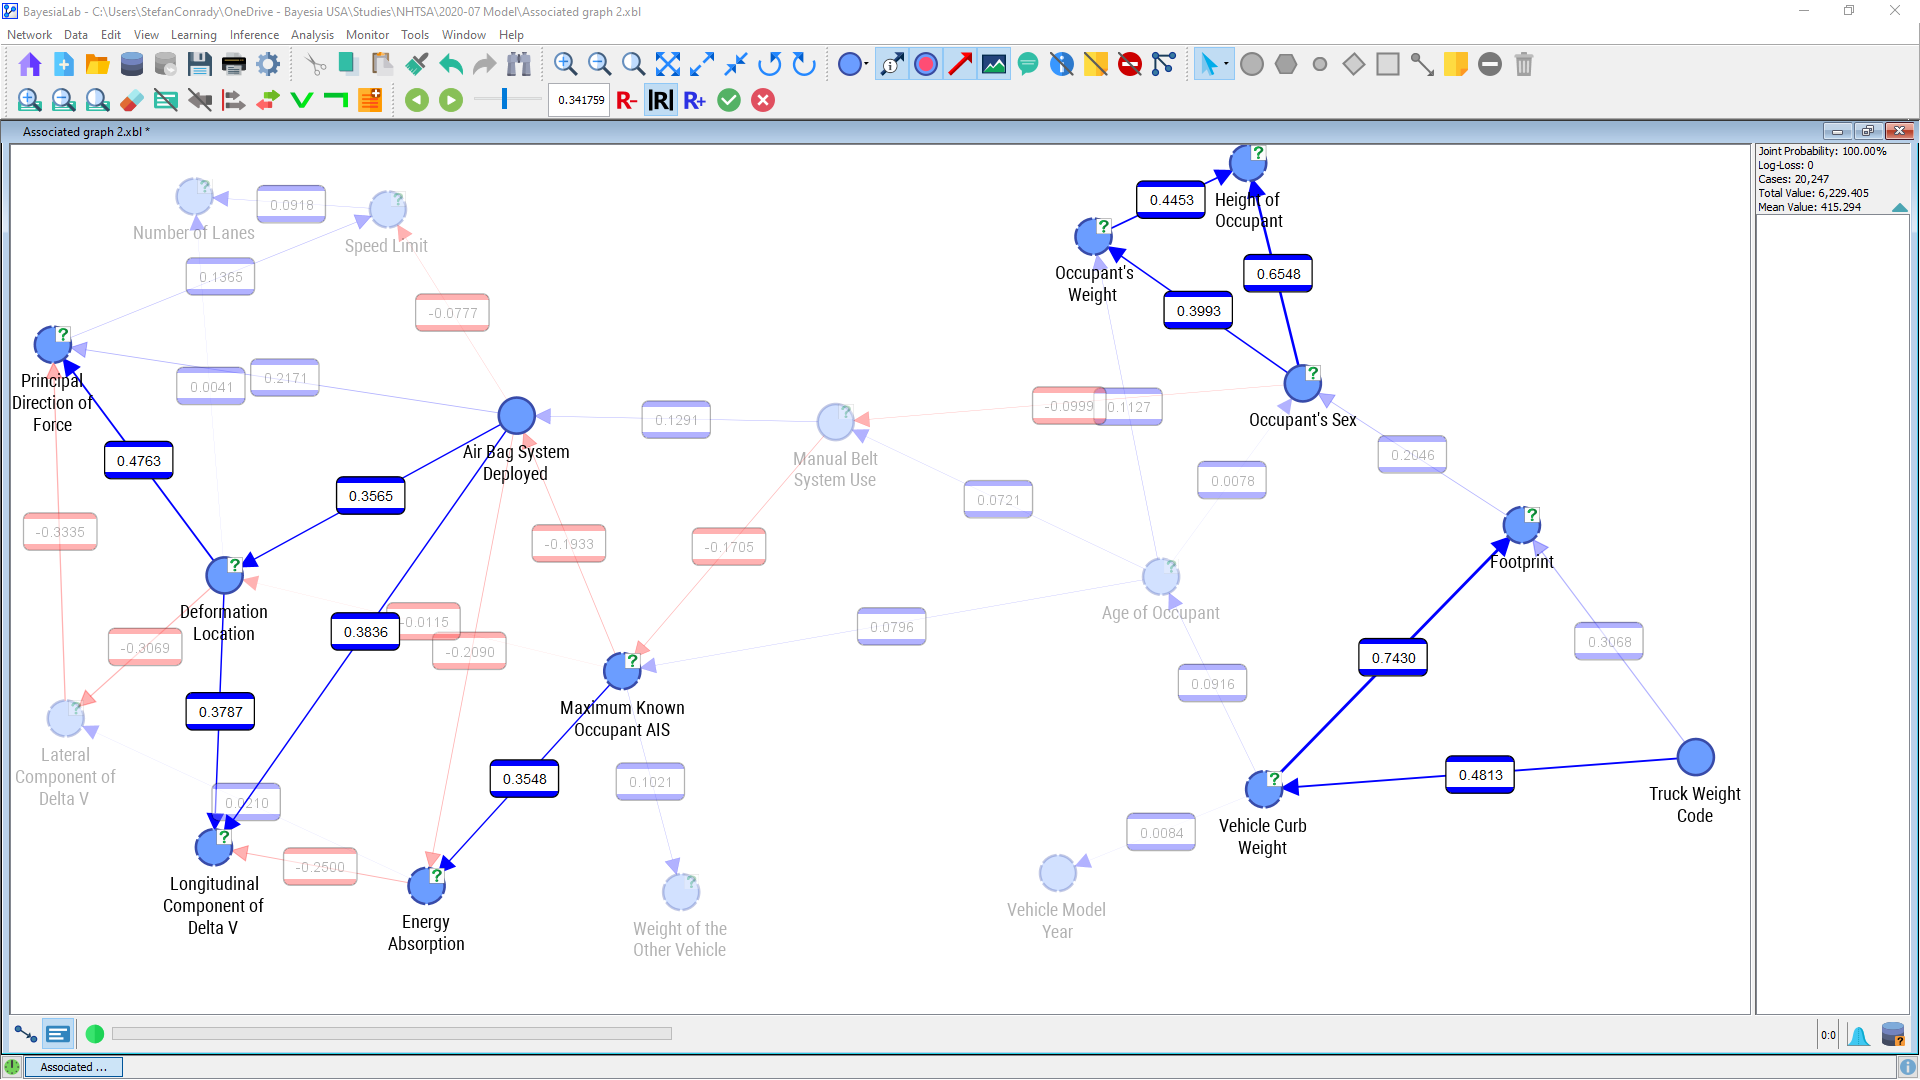Viewport: 1920px width, 1080px height.
Task: Click the threshold slider handle
Action: (505, 99)
